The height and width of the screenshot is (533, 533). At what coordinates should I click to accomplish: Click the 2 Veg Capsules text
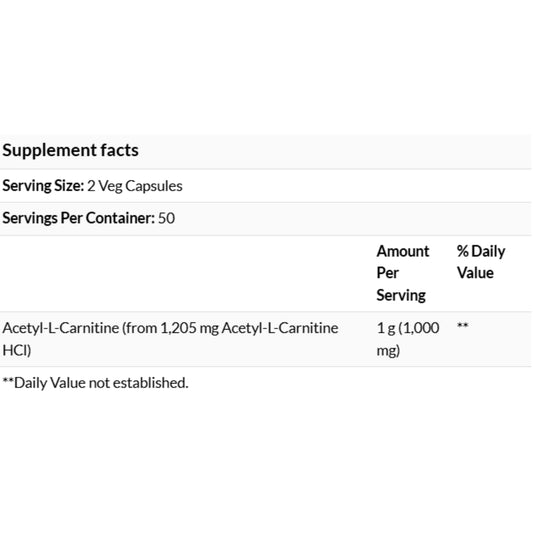coord(135,186)
